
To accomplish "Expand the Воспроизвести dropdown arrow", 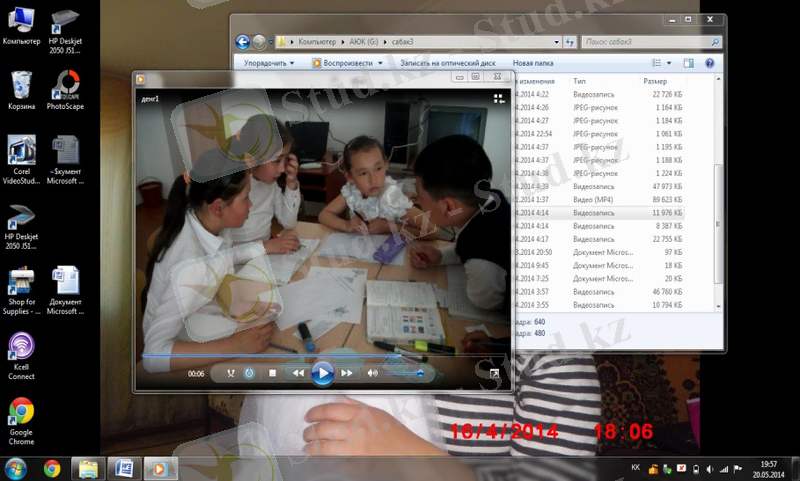I will (x=380, y=63).
